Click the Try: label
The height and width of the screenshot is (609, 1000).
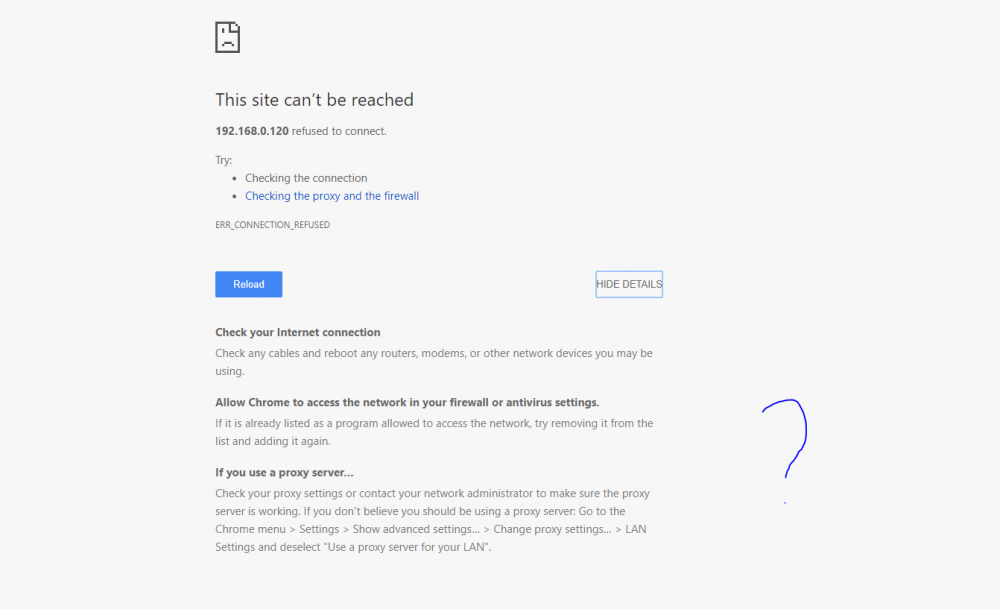point(223,160)
